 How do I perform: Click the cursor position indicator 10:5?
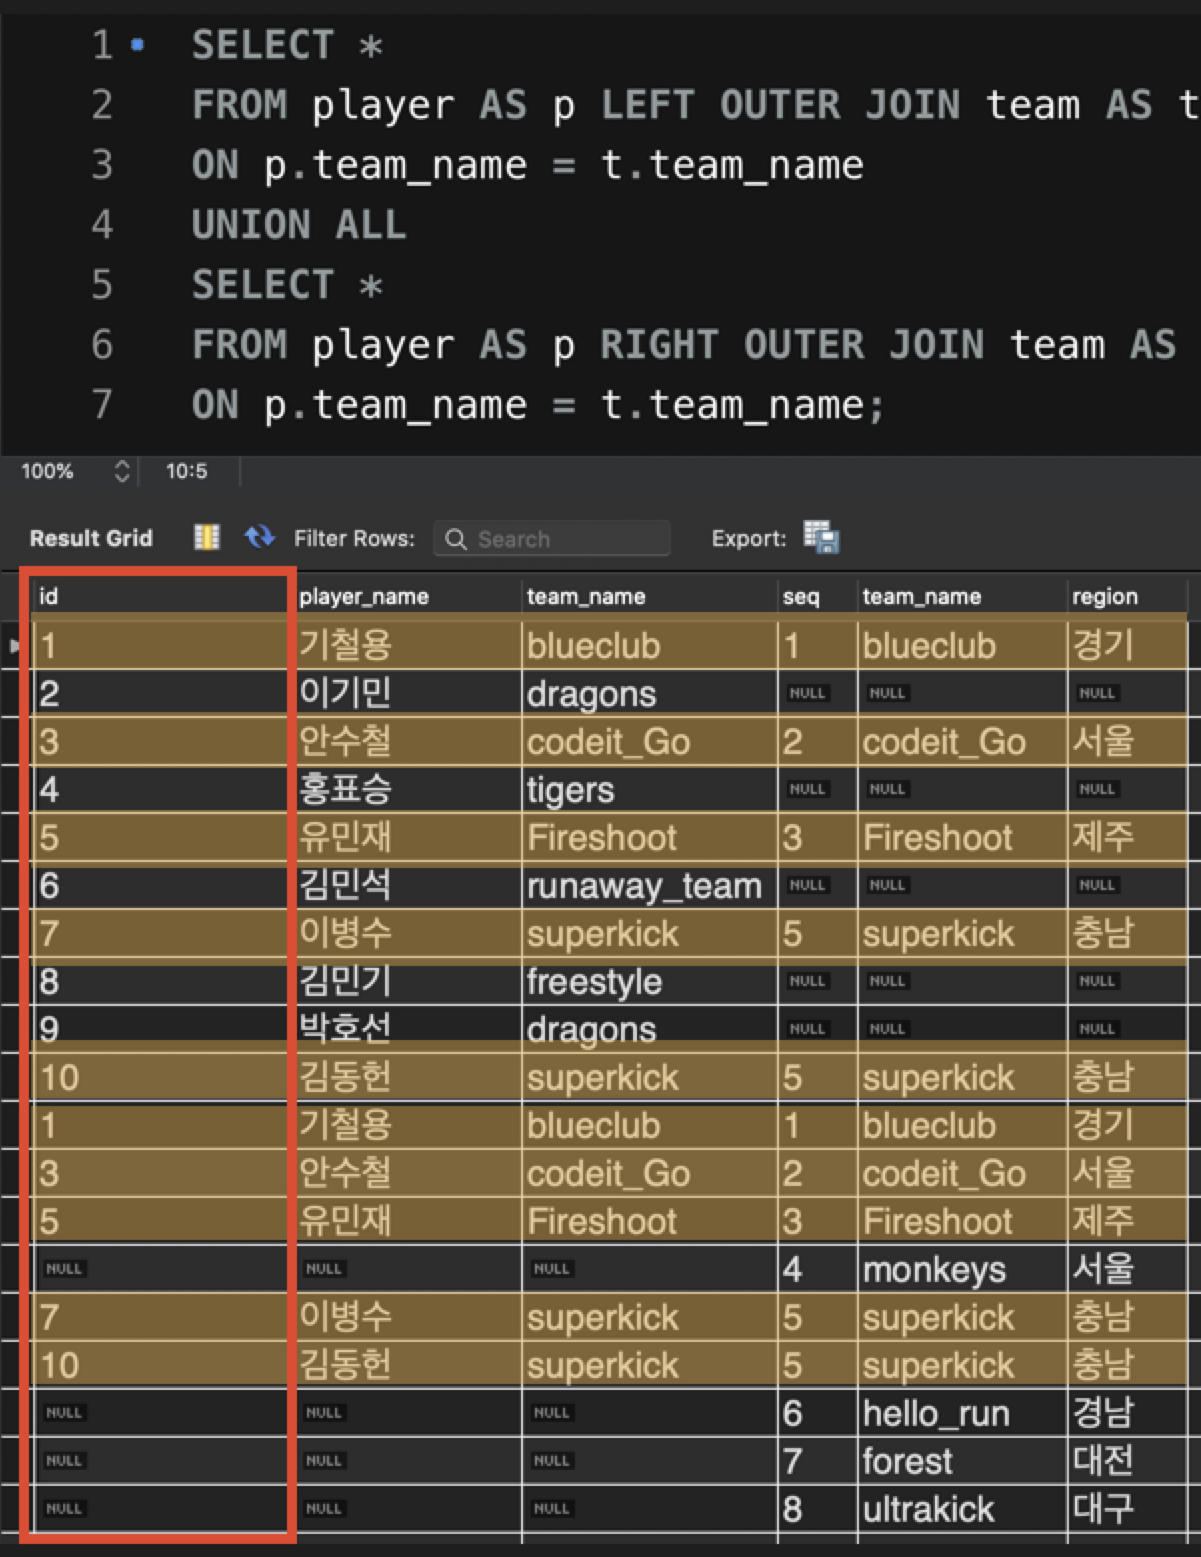point(187,471)
